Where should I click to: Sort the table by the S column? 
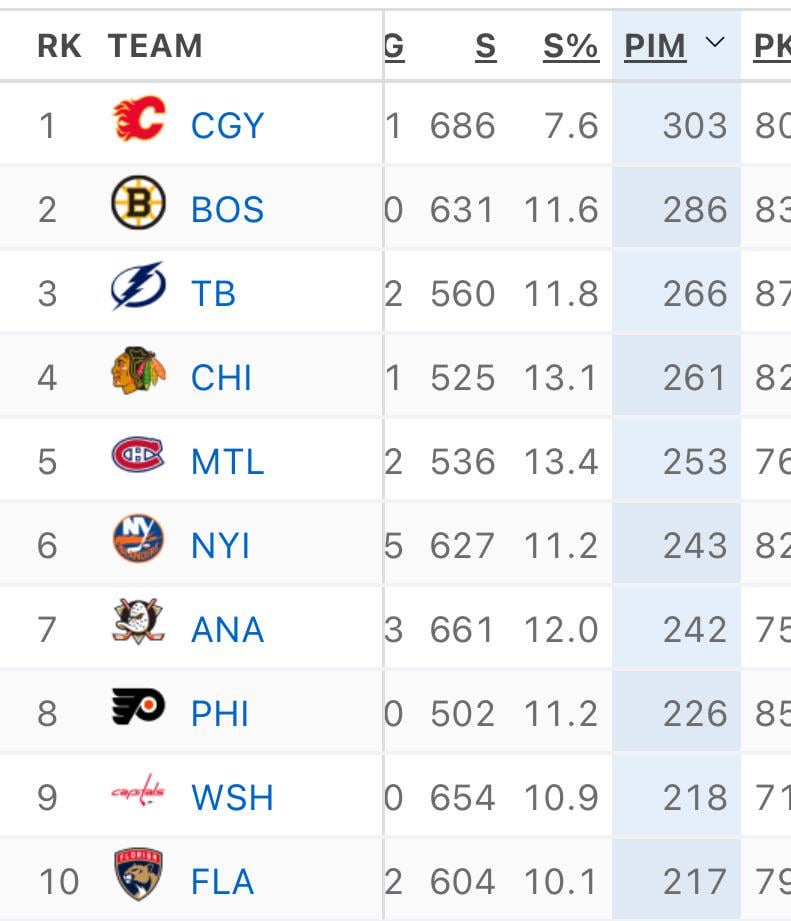click(485, 45)
